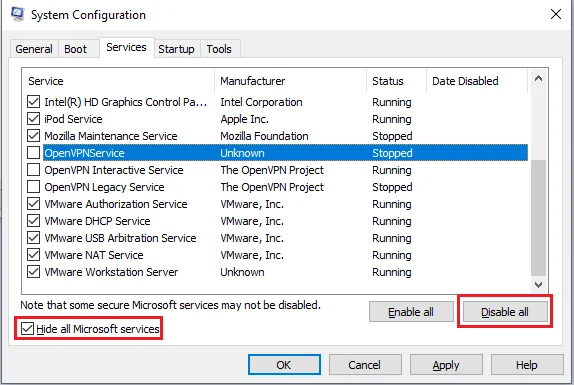This screenshot has height=385, width=574.
Task: Select the Mozilla Maintenance Service row name
Action: coord(111,136)
